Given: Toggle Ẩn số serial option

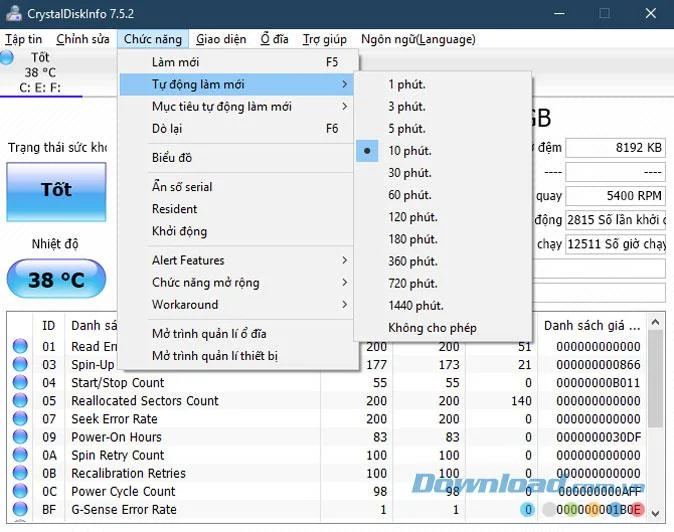Looking at the screenshot, I should (236, 187).
